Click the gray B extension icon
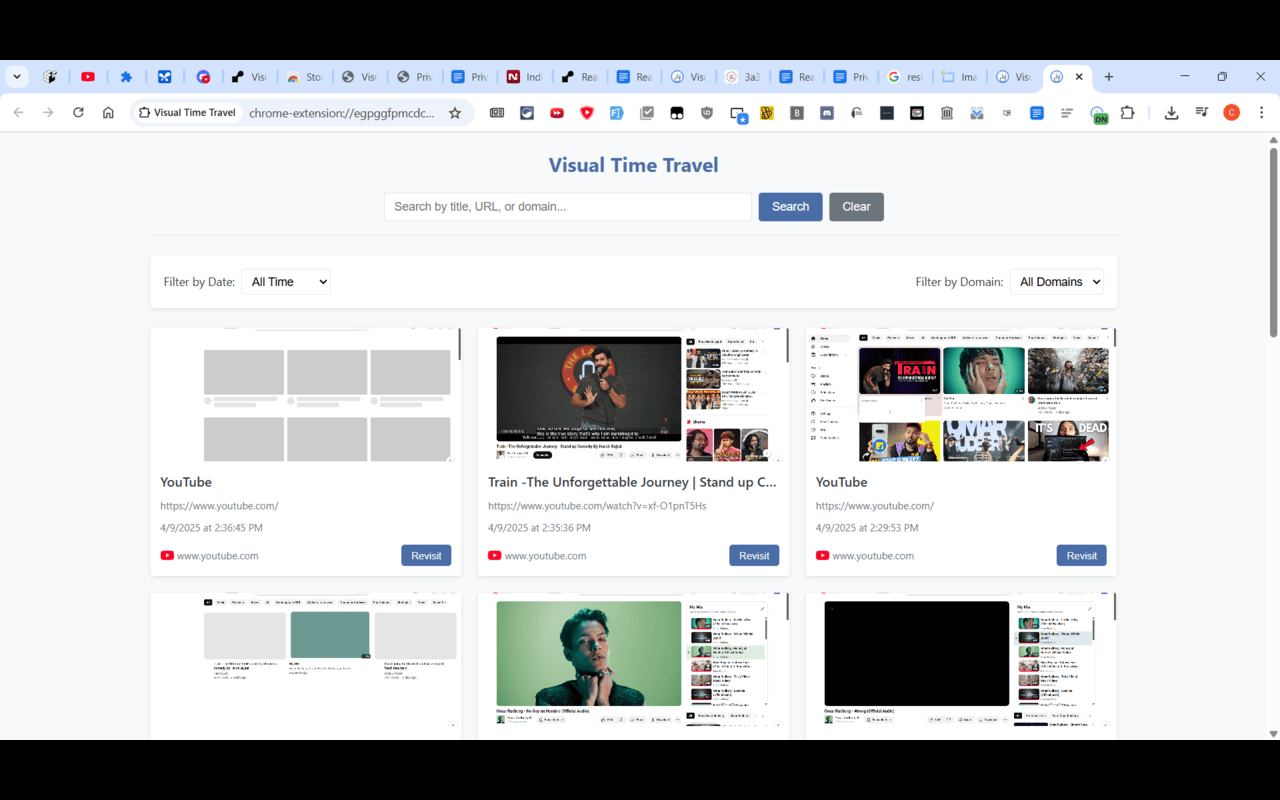The image size is (1280, 800). 797,113
